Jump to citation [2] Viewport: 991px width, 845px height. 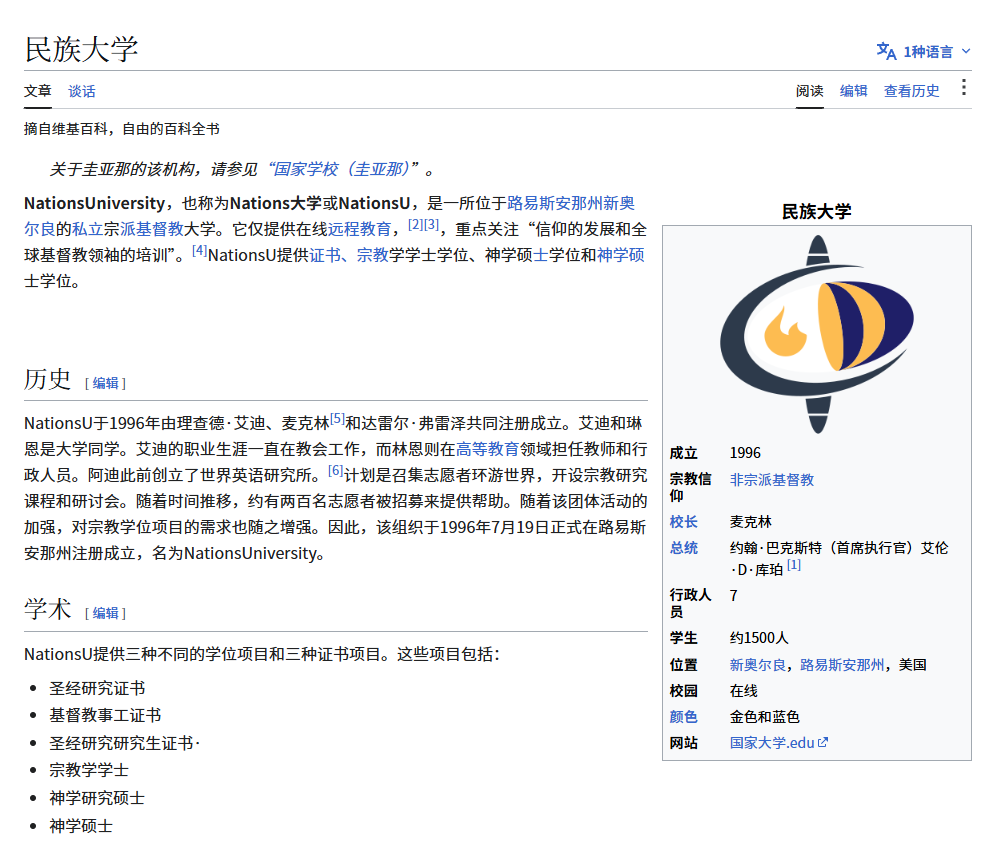[415, 224]
